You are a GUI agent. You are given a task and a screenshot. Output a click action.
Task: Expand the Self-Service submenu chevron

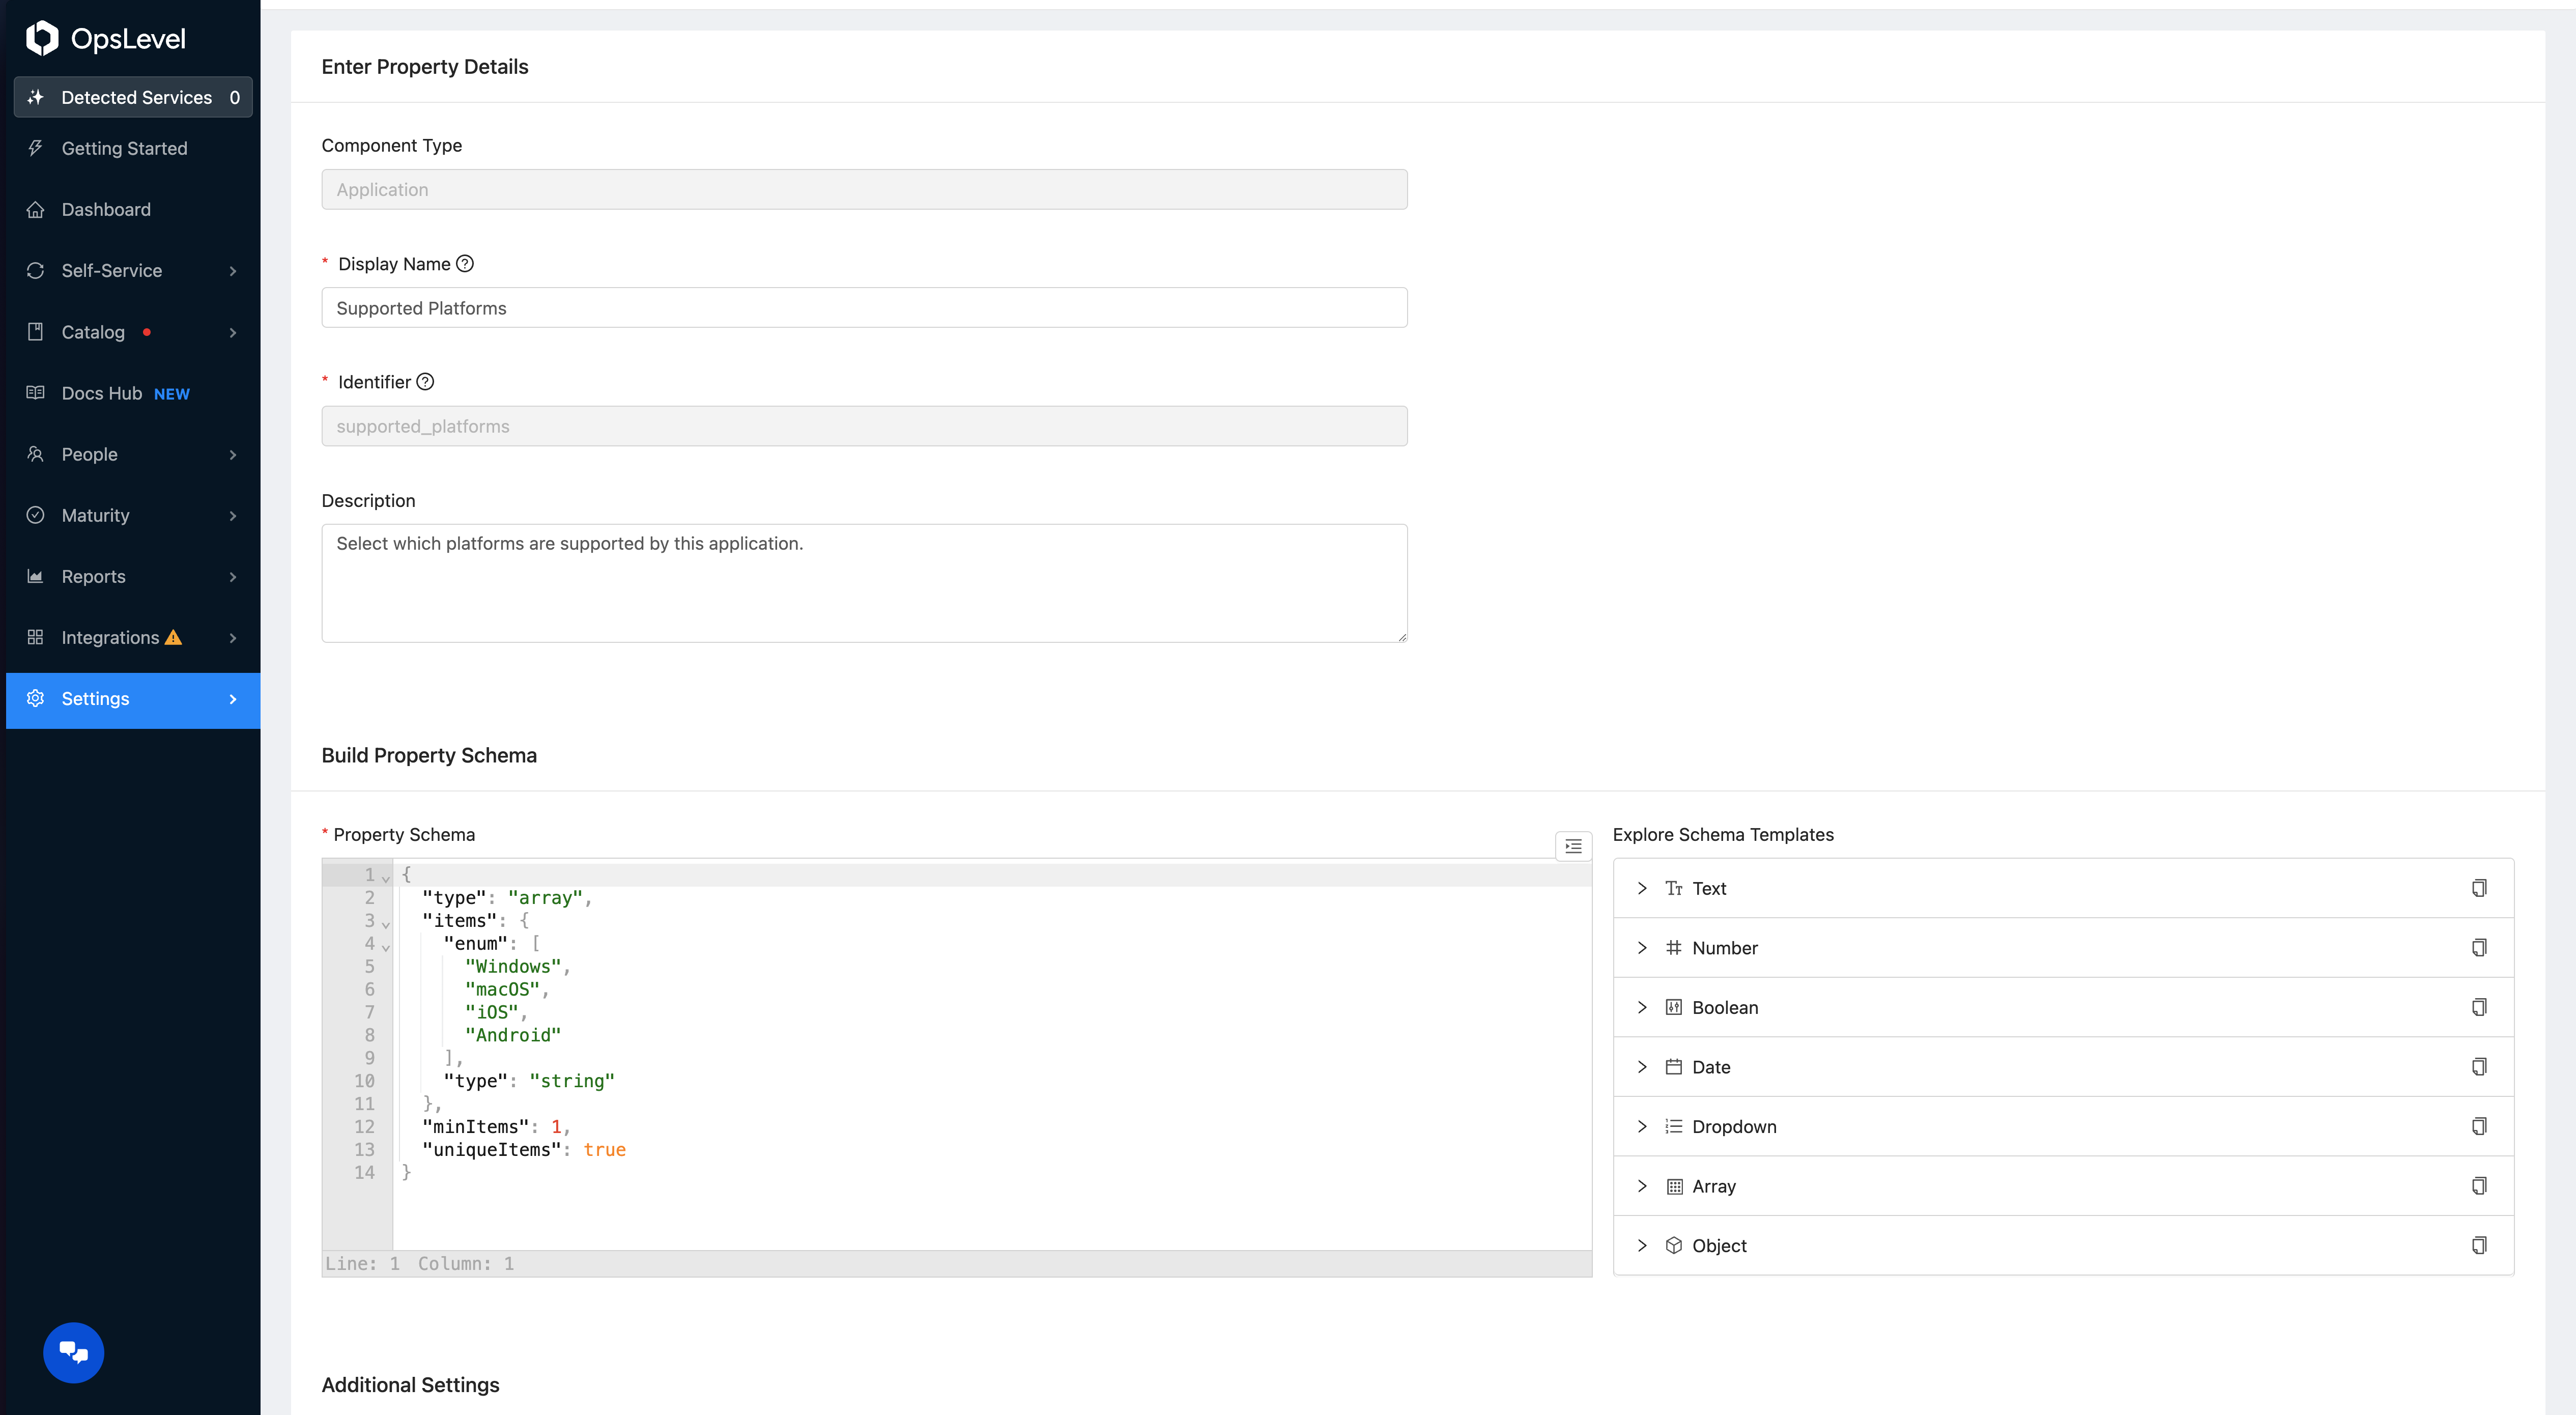(x=233, y=271)
